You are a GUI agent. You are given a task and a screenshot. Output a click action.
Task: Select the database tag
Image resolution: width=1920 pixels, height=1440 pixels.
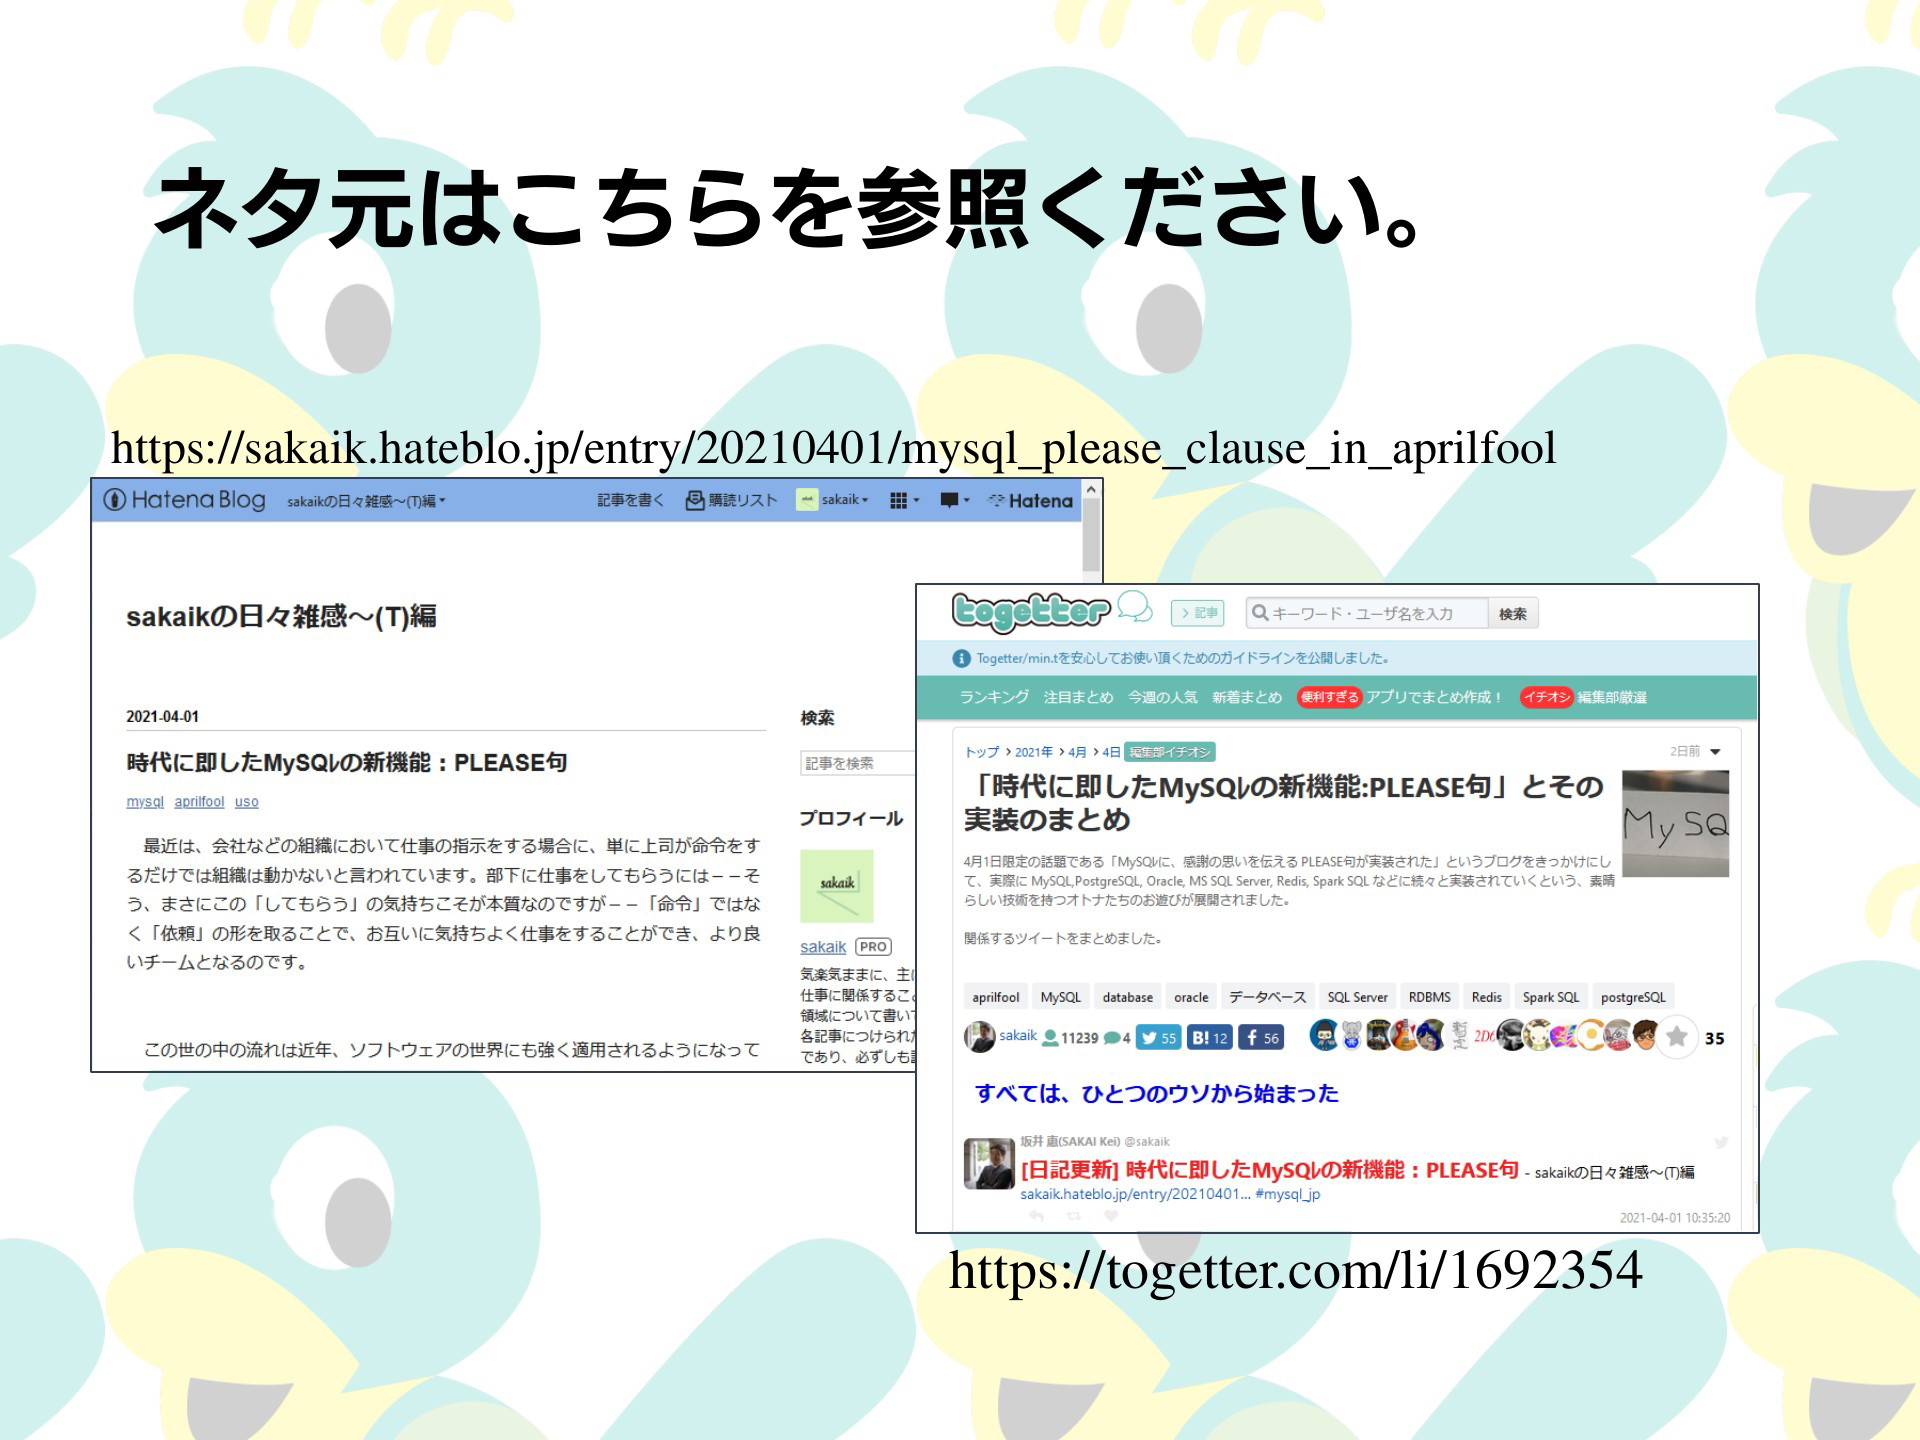click(1127, 997)
